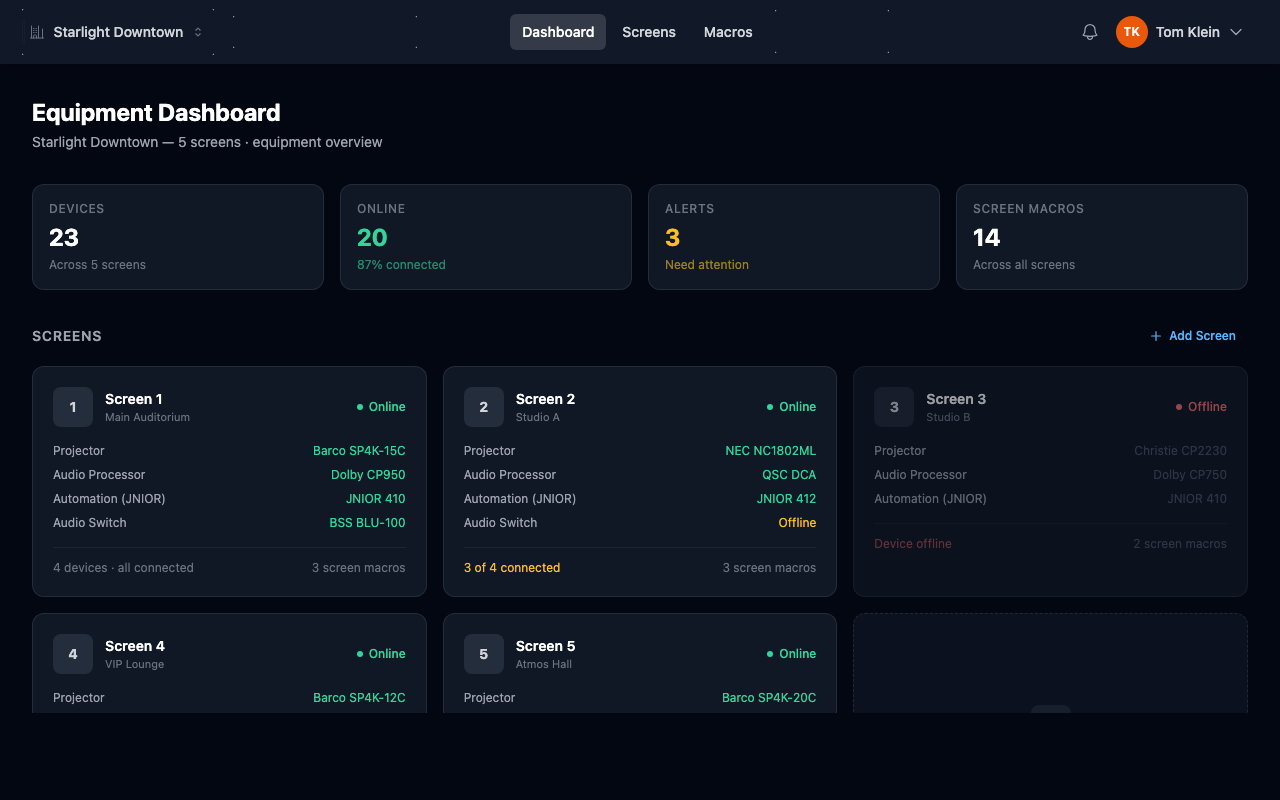Open the notifications bell
The width and height of the screenshot is (1280, 800).
coord(1090,32)
